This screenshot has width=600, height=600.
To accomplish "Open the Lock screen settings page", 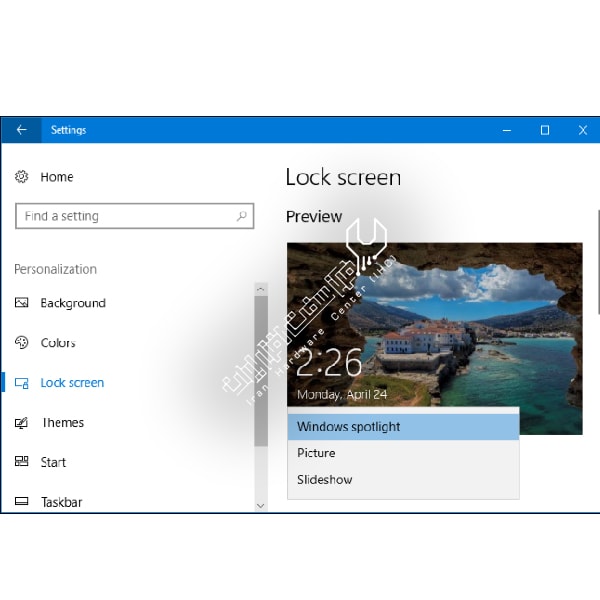I will point(72,383).
